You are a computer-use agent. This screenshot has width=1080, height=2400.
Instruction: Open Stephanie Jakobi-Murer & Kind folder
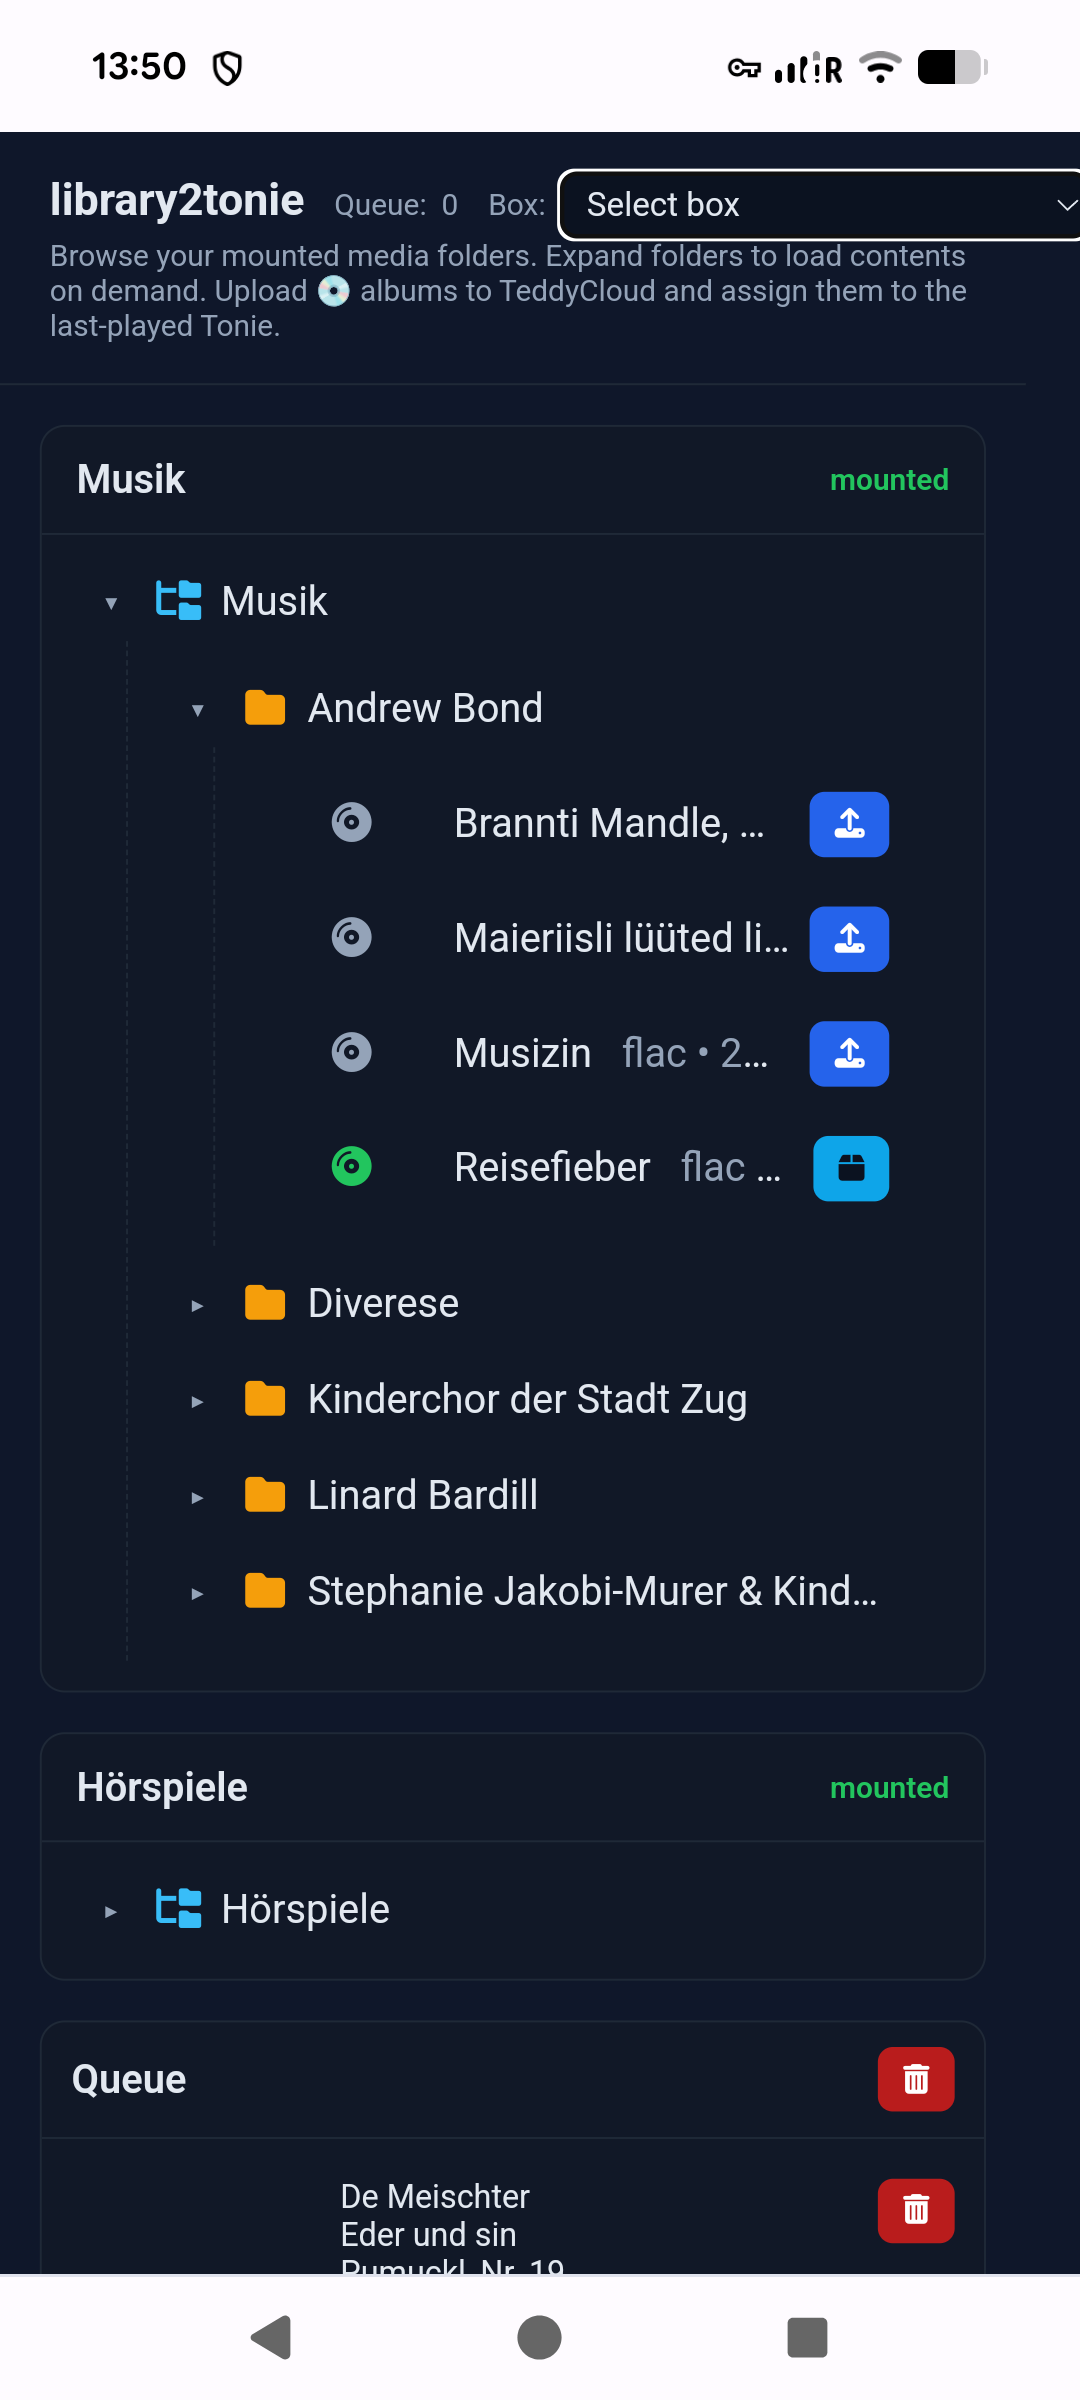click(x=591, y=1592)
